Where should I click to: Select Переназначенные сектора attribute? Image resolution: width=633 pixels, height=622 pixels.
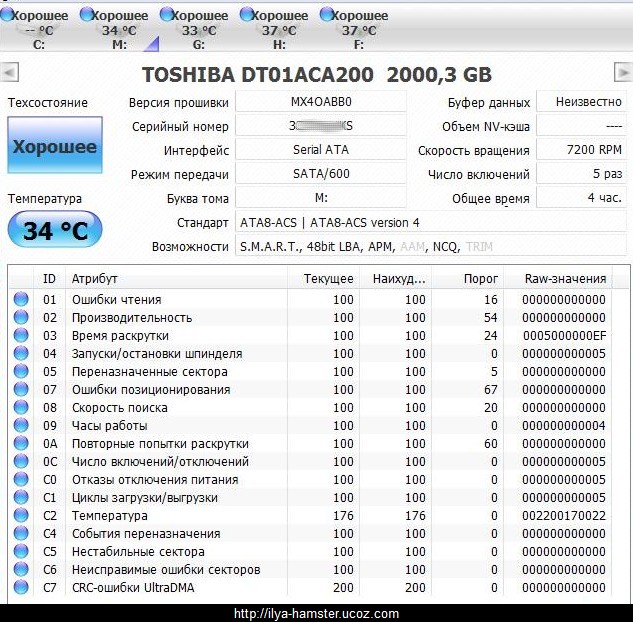(149, 371)
